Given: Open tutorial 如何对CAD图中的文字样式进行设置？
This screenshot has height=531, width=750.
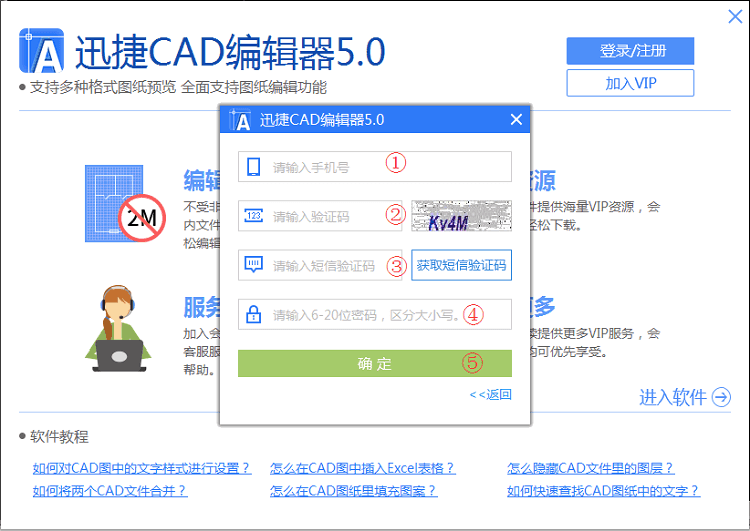Looking at the screenshot, I should [142, 468].
